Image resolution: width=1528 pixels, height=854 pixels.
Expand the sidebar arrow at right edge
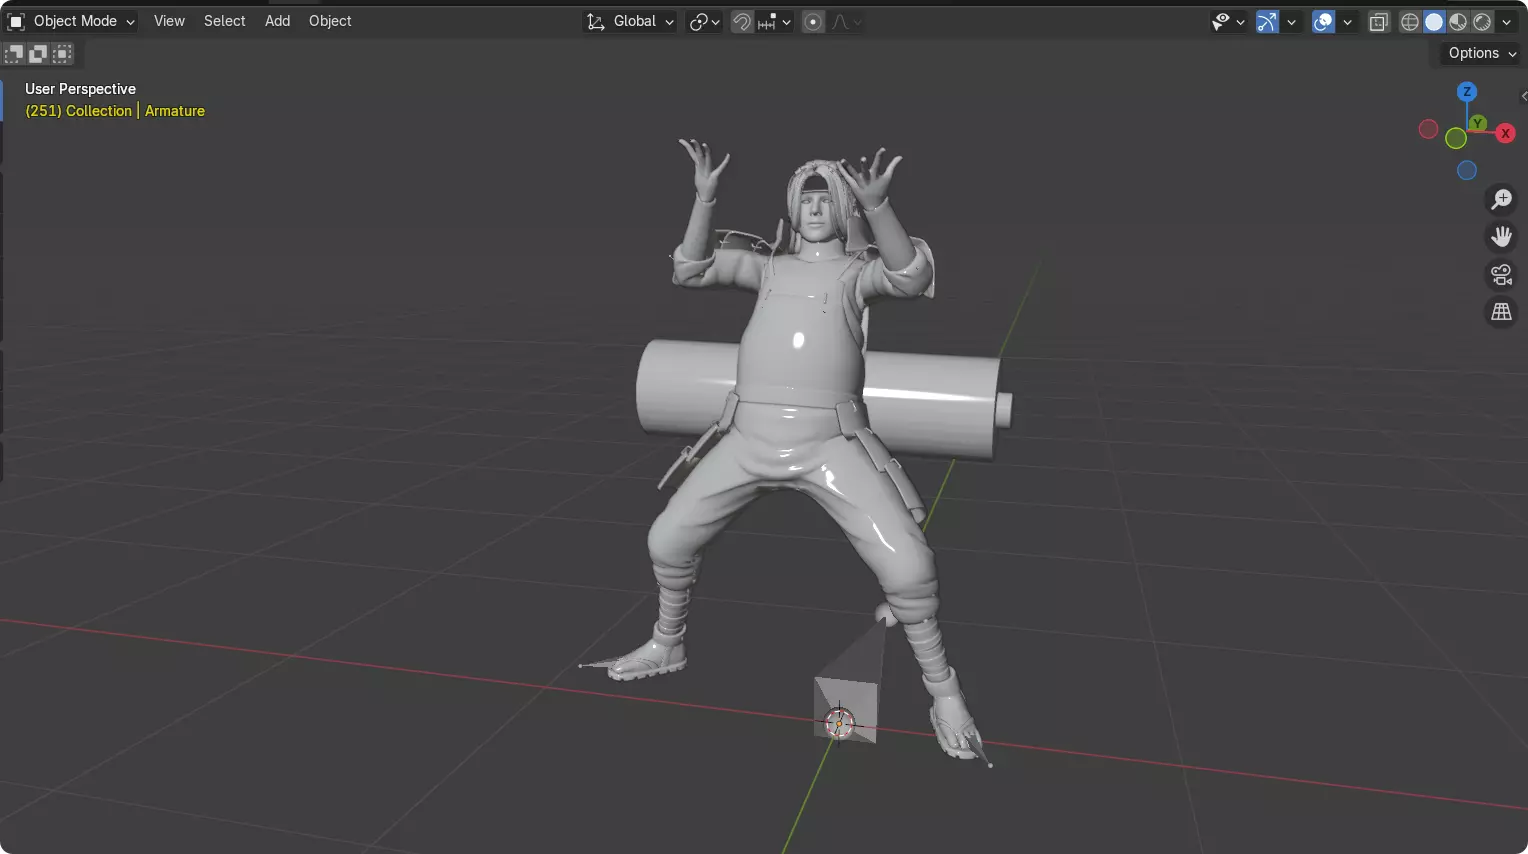[1523, 97]
